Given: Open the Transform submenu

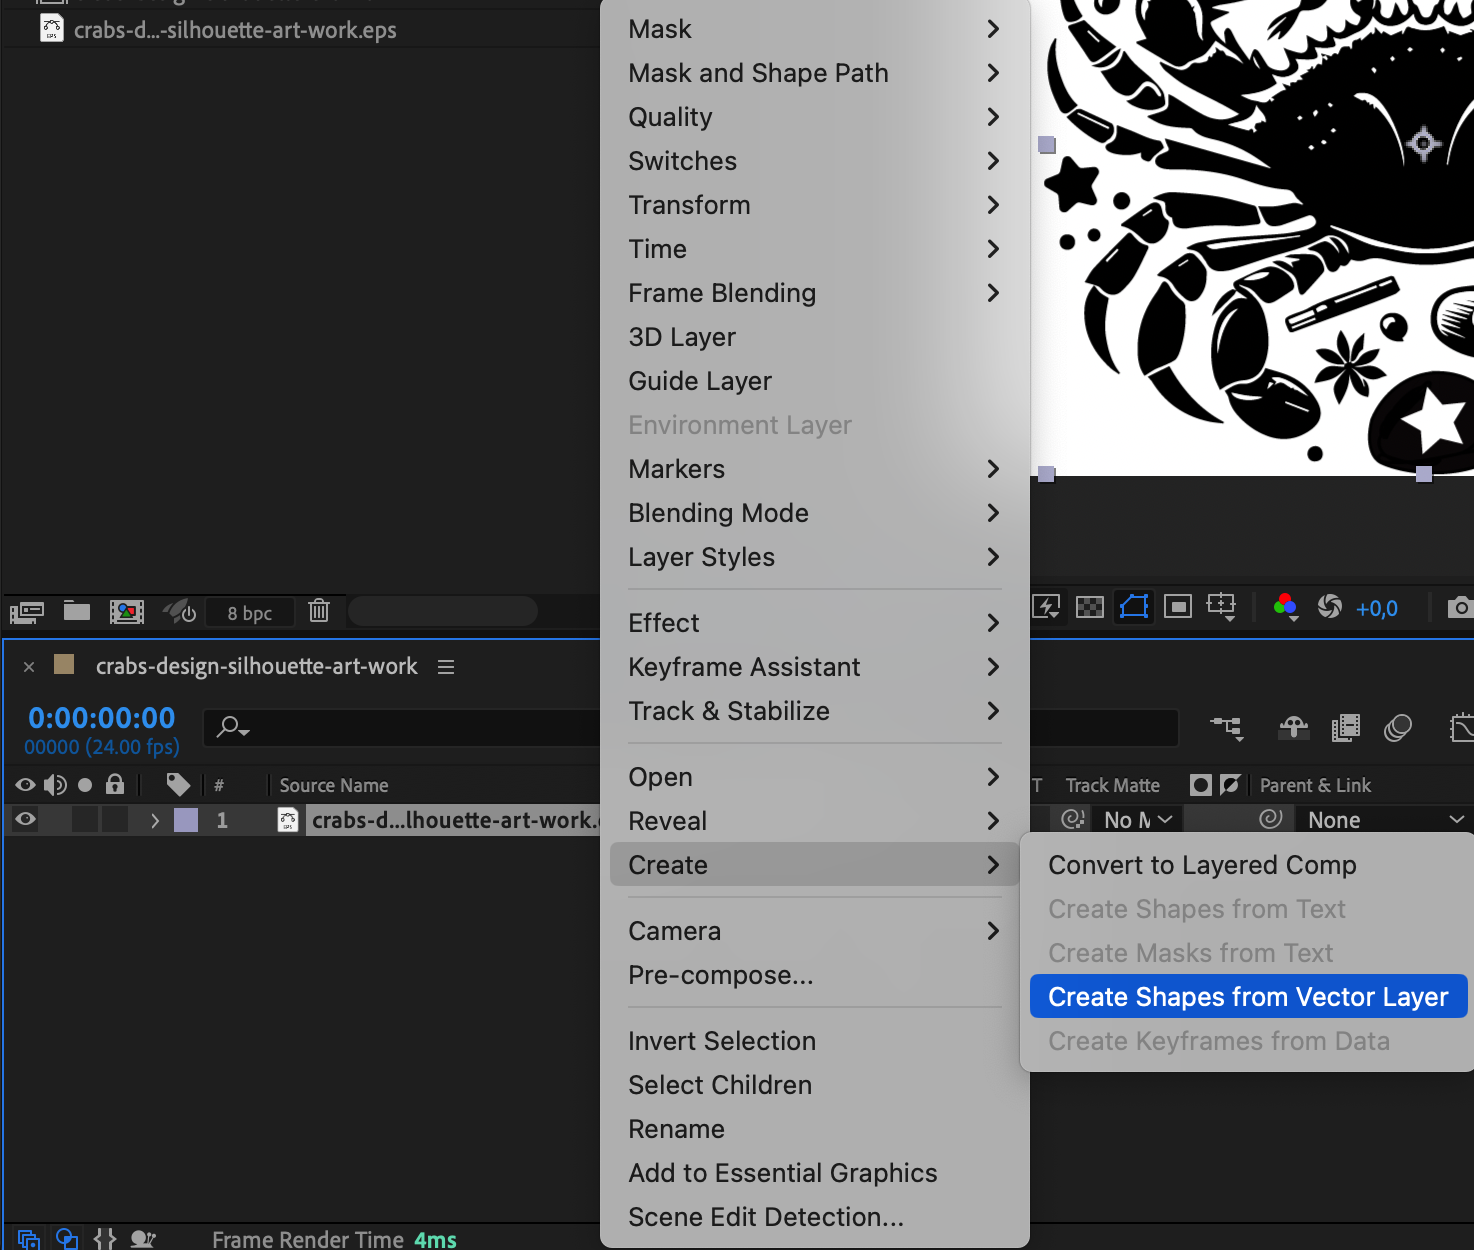Looking at the screenshot, I should pyautogui.click(x=815, y=205).
